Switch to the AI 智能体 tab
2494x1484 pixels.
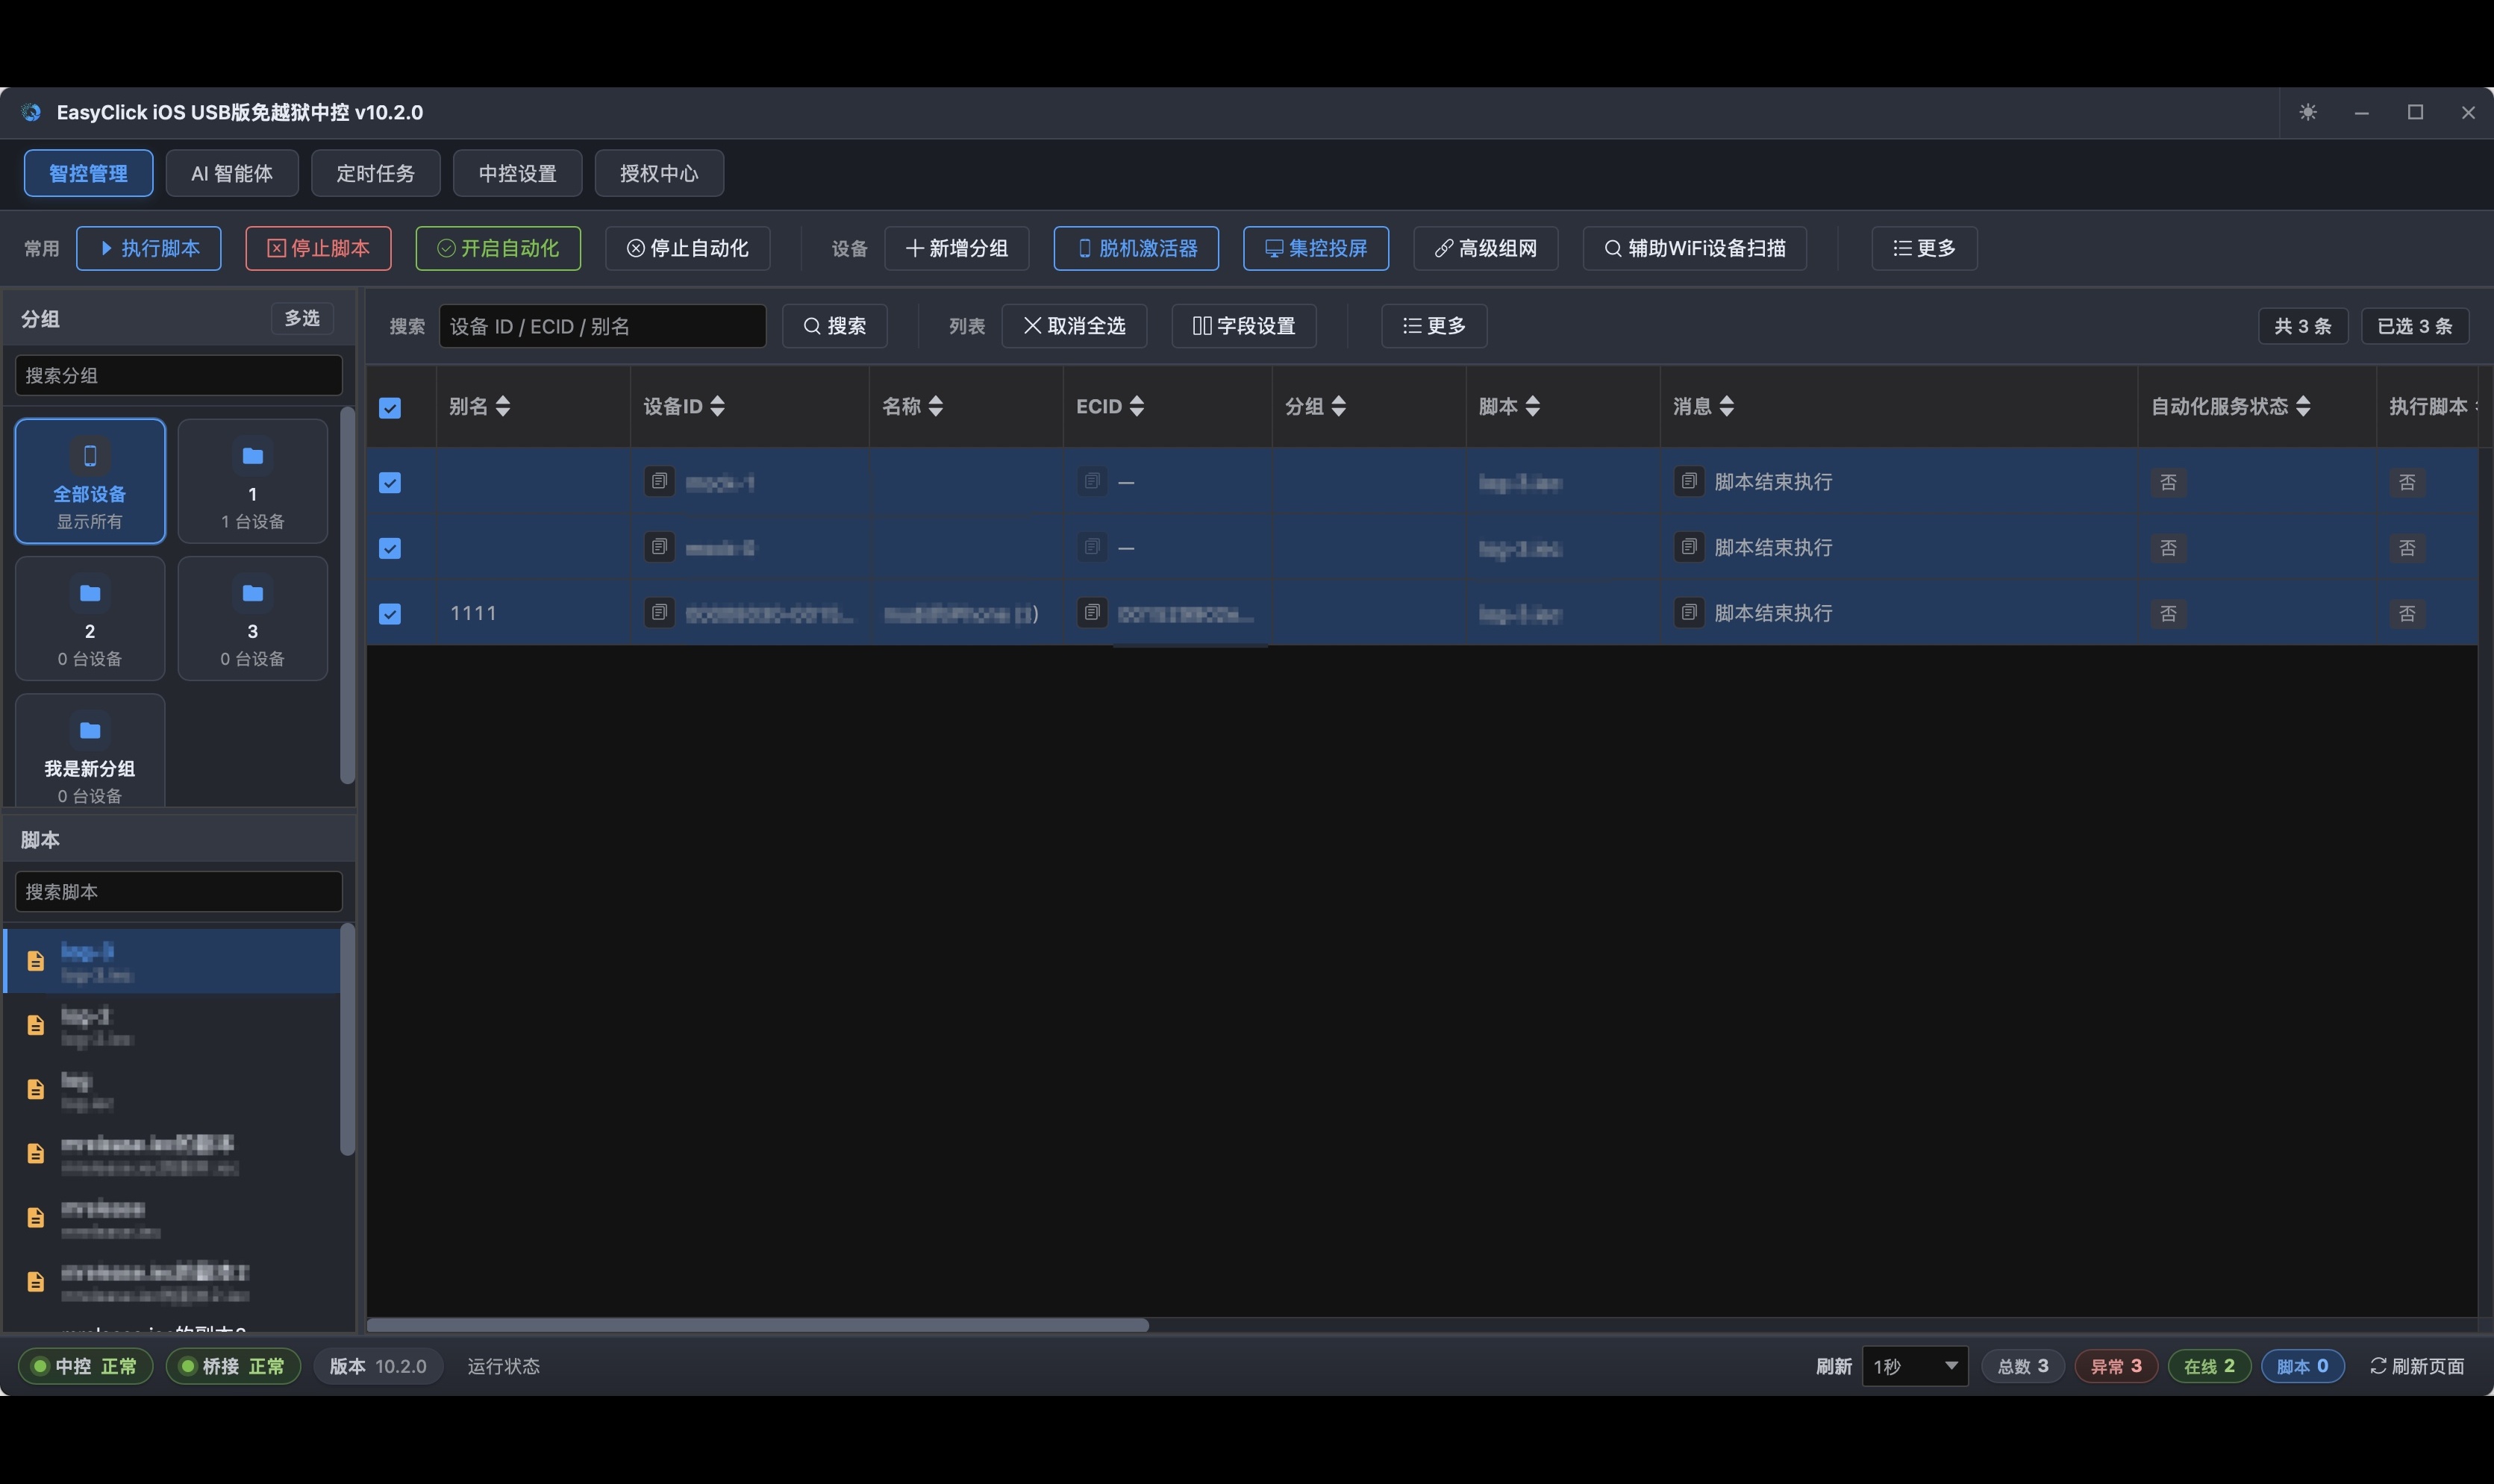[232, 173]
